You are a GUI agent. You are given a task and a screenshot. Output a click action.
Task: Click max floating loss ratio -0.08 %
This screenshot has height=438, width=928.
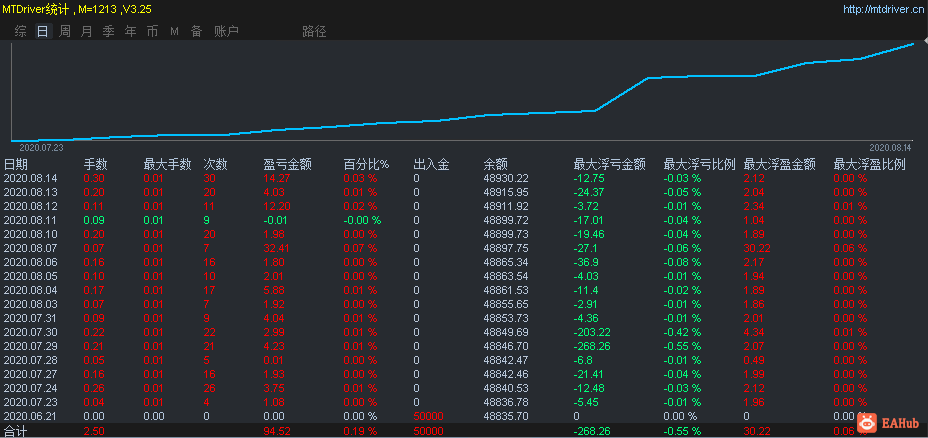682,262
